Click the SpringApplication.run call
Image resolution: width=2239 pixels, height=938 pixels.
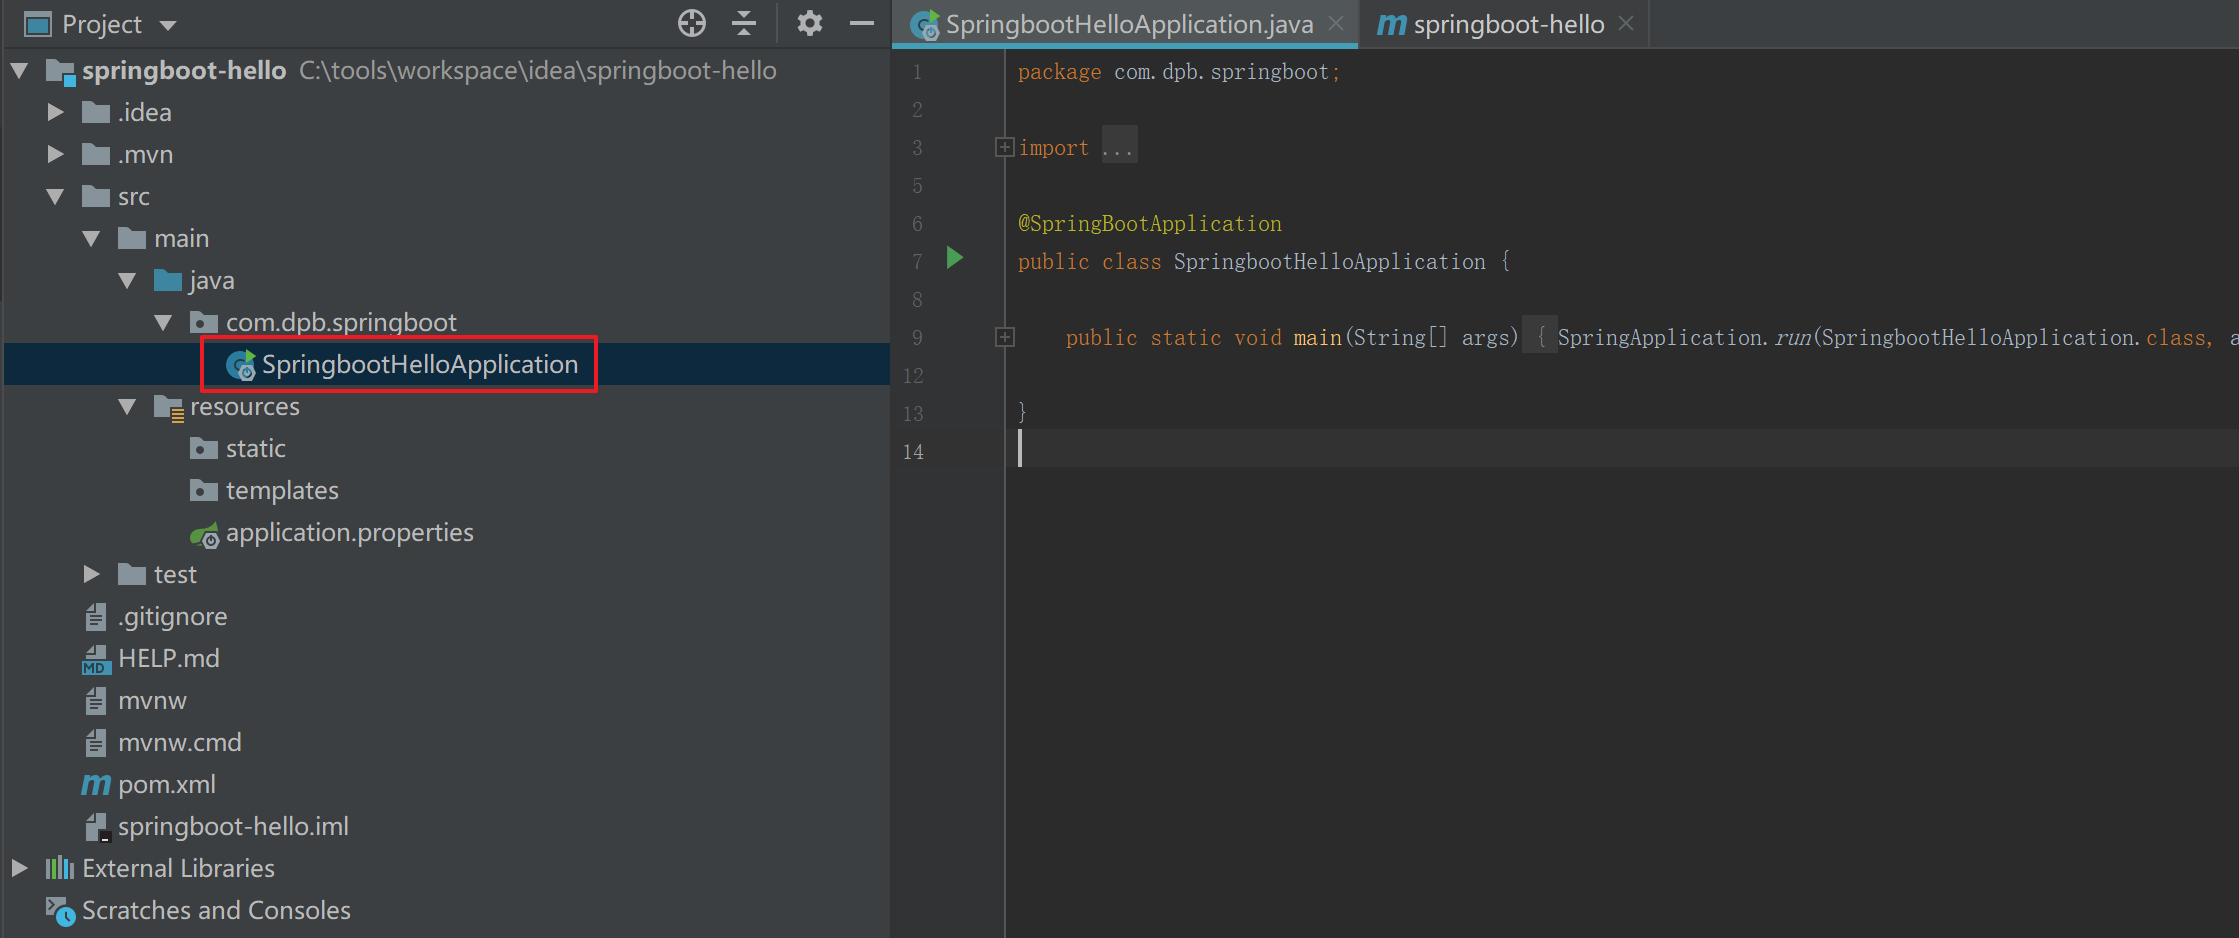[1685, 338]
